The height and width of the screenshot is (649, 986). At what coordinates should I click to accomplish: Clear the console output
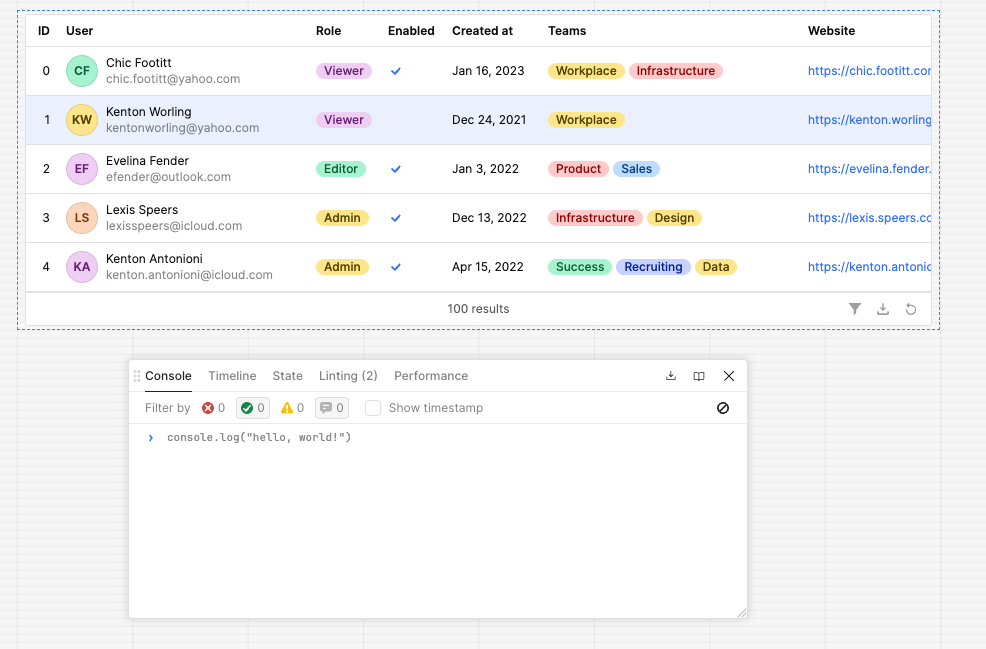point(723,408)
